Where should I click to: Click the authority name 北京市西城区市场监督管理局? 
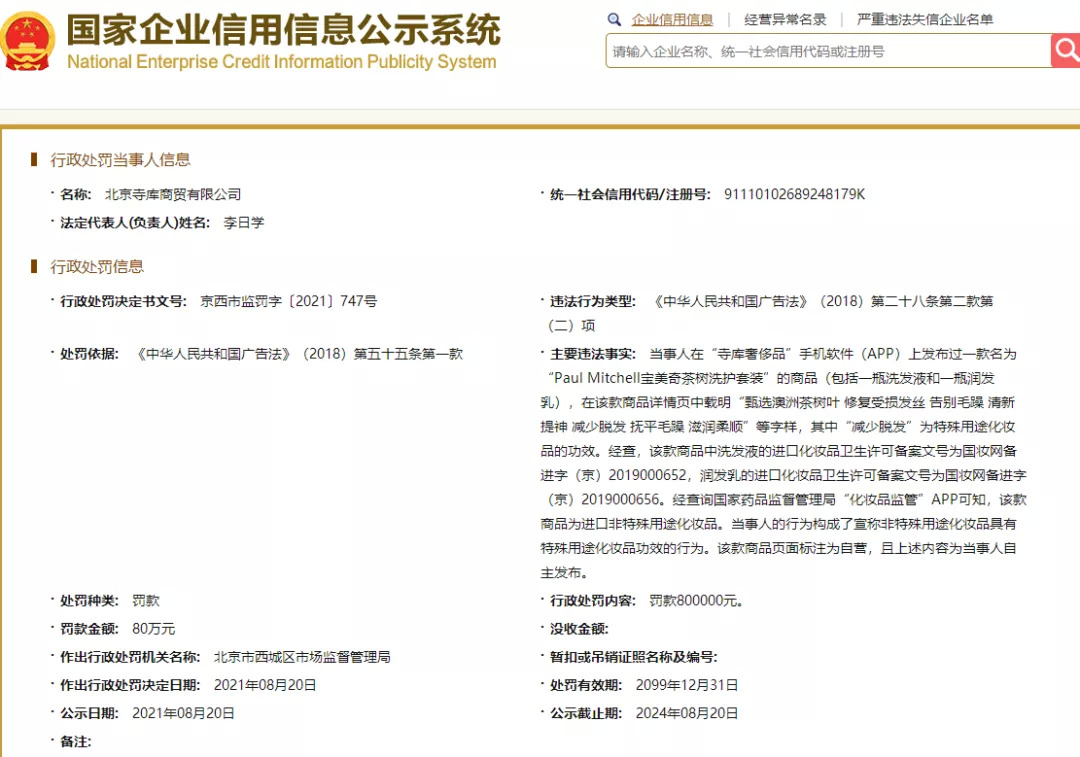(302, 657)
